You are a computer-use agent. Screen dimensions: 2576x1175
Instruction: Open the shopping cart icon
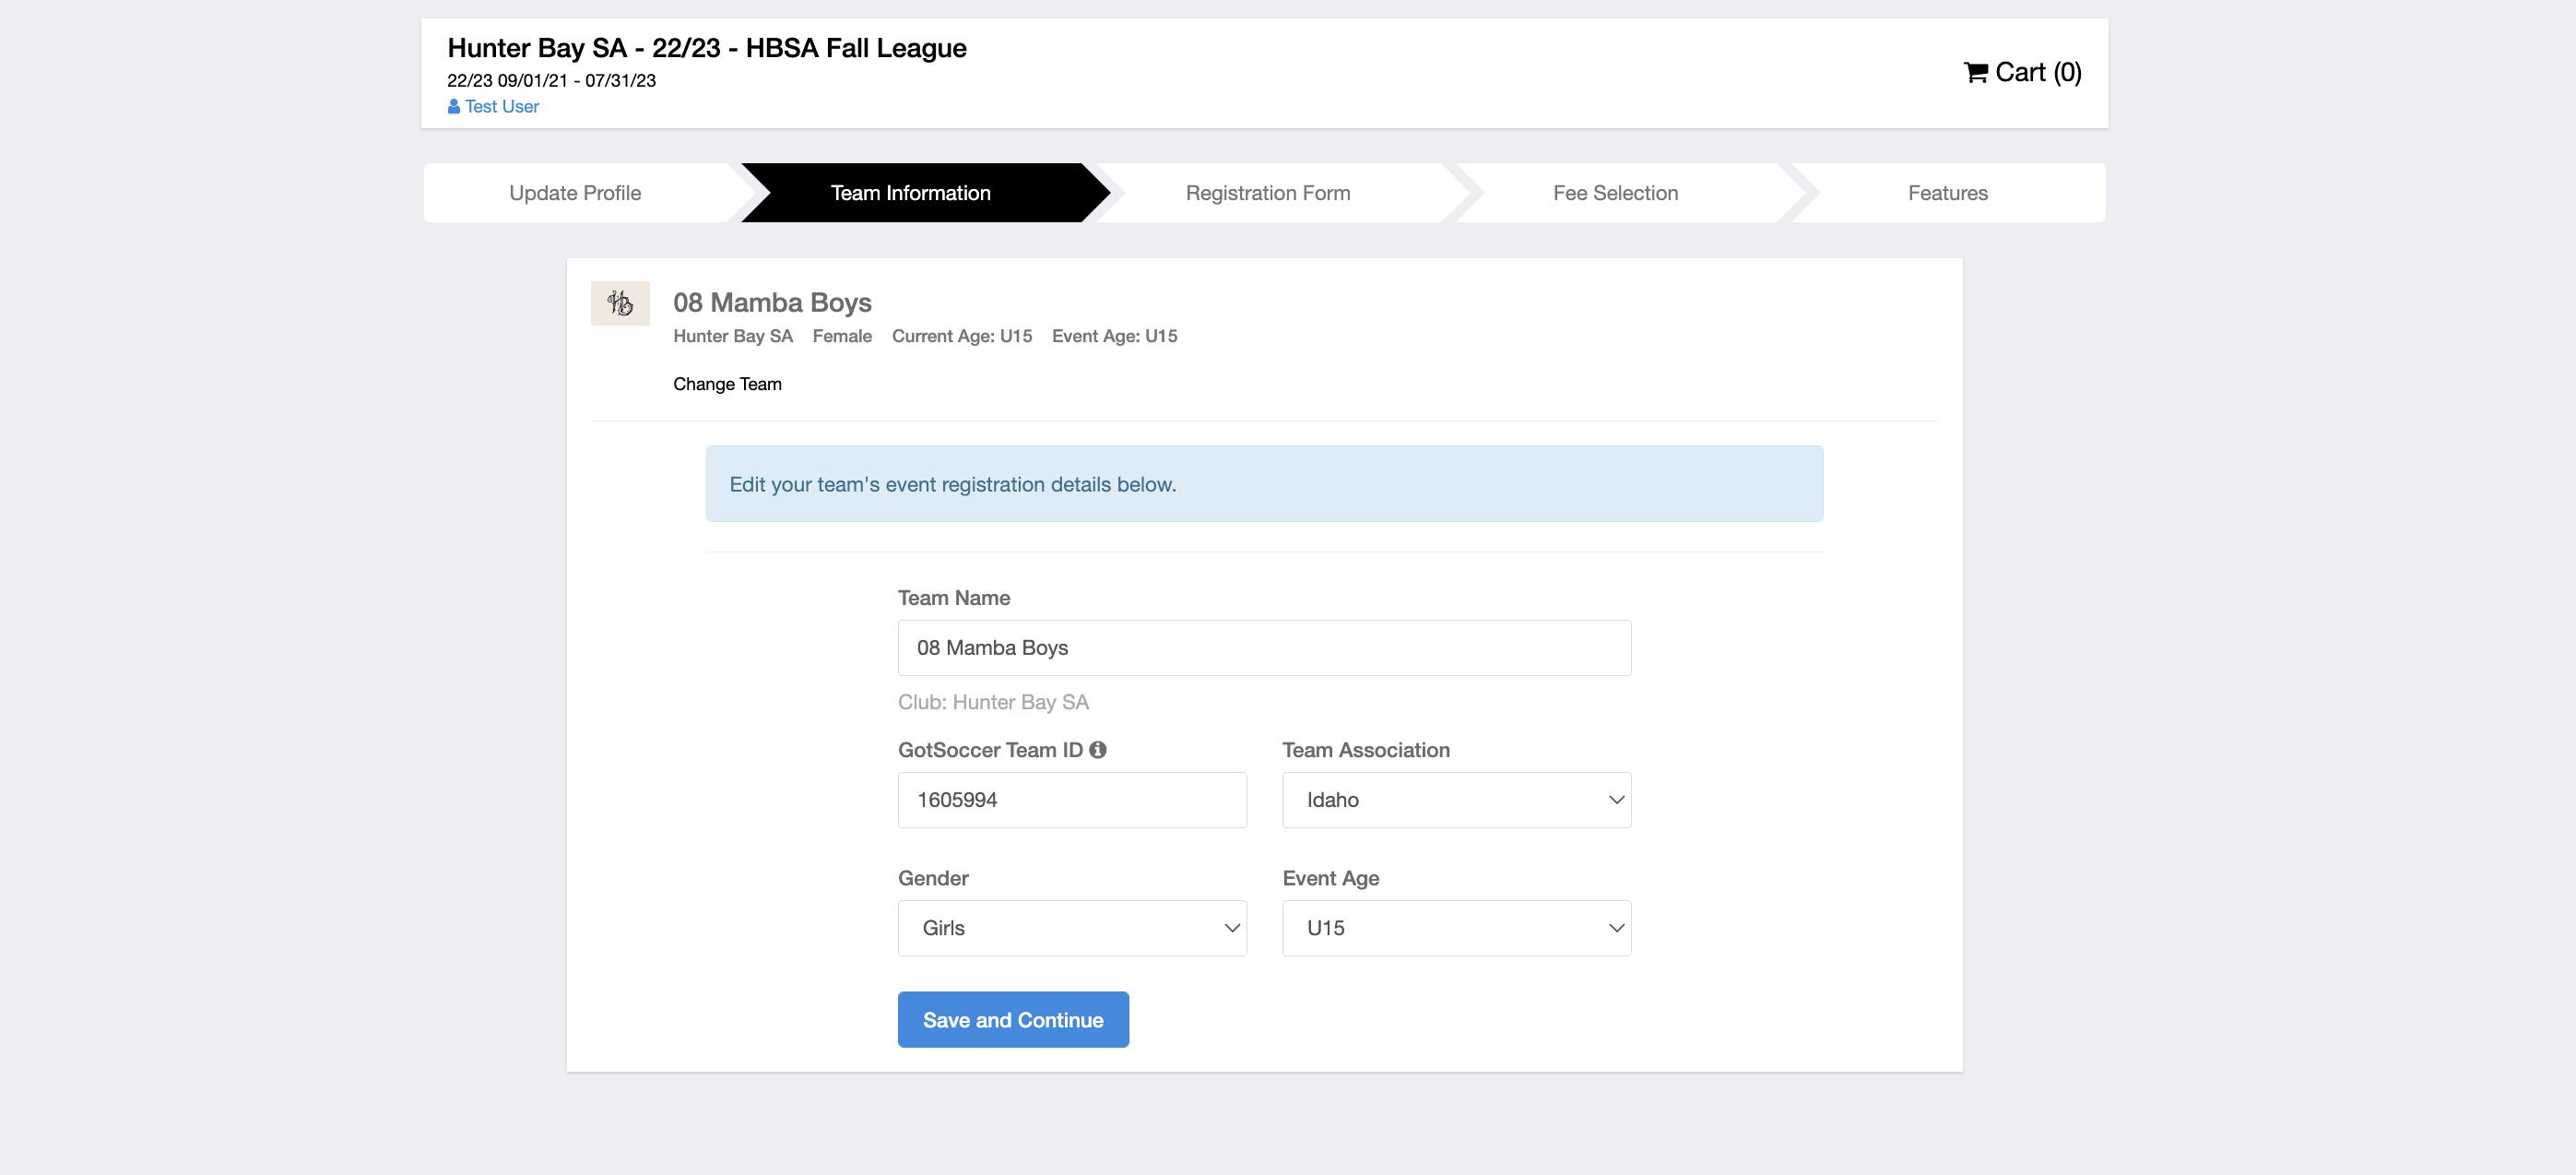click(x=1975, y=73)
